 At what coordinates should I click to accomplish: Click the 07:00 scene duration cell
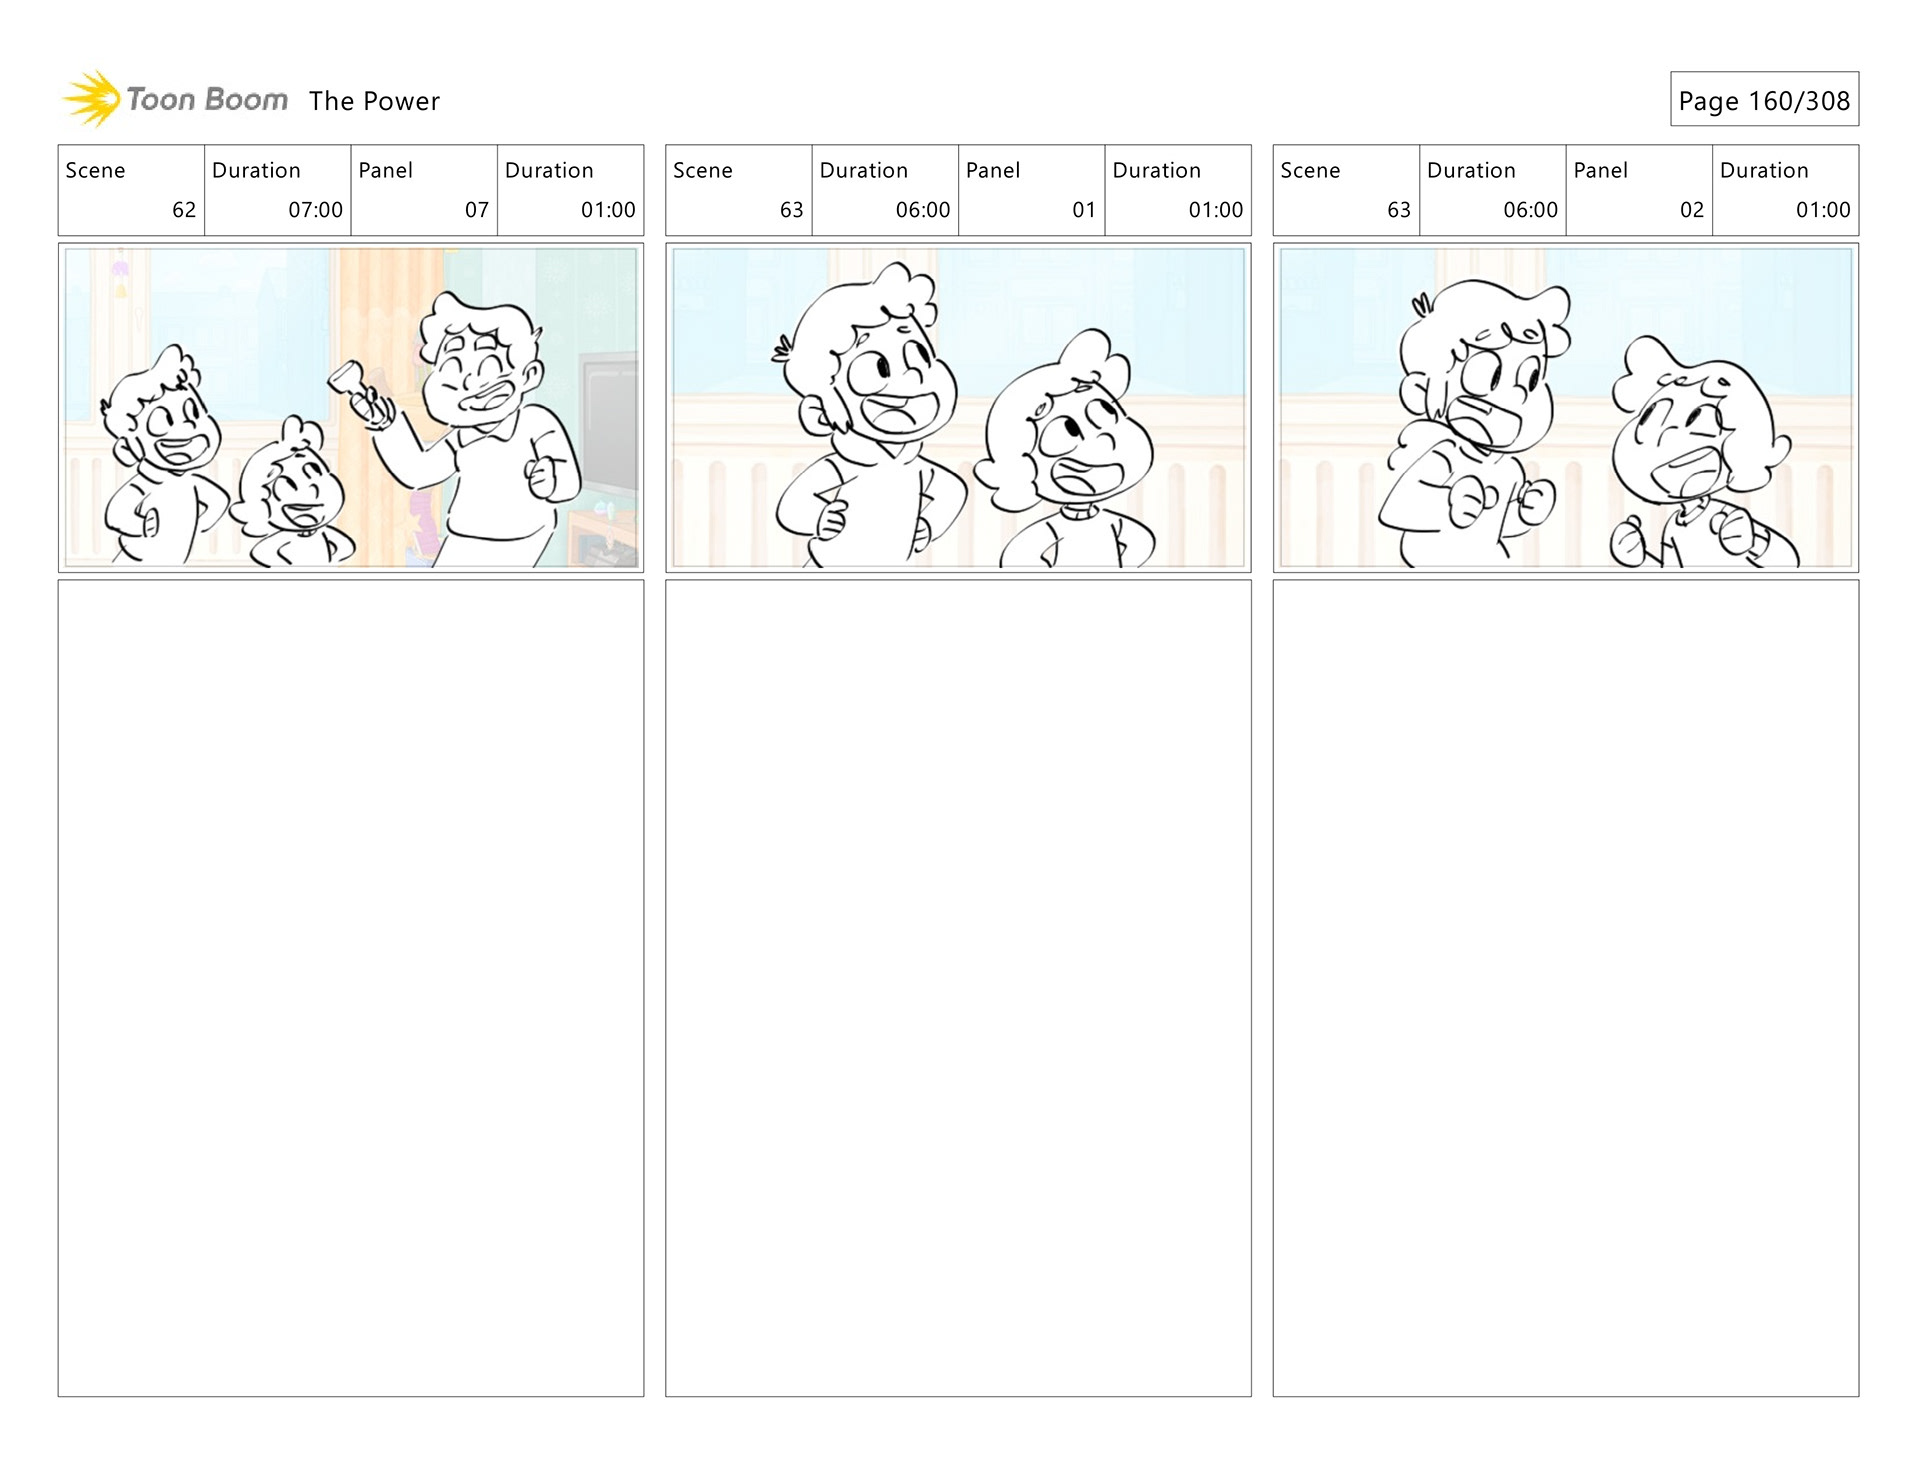click(x=278, y=190)
